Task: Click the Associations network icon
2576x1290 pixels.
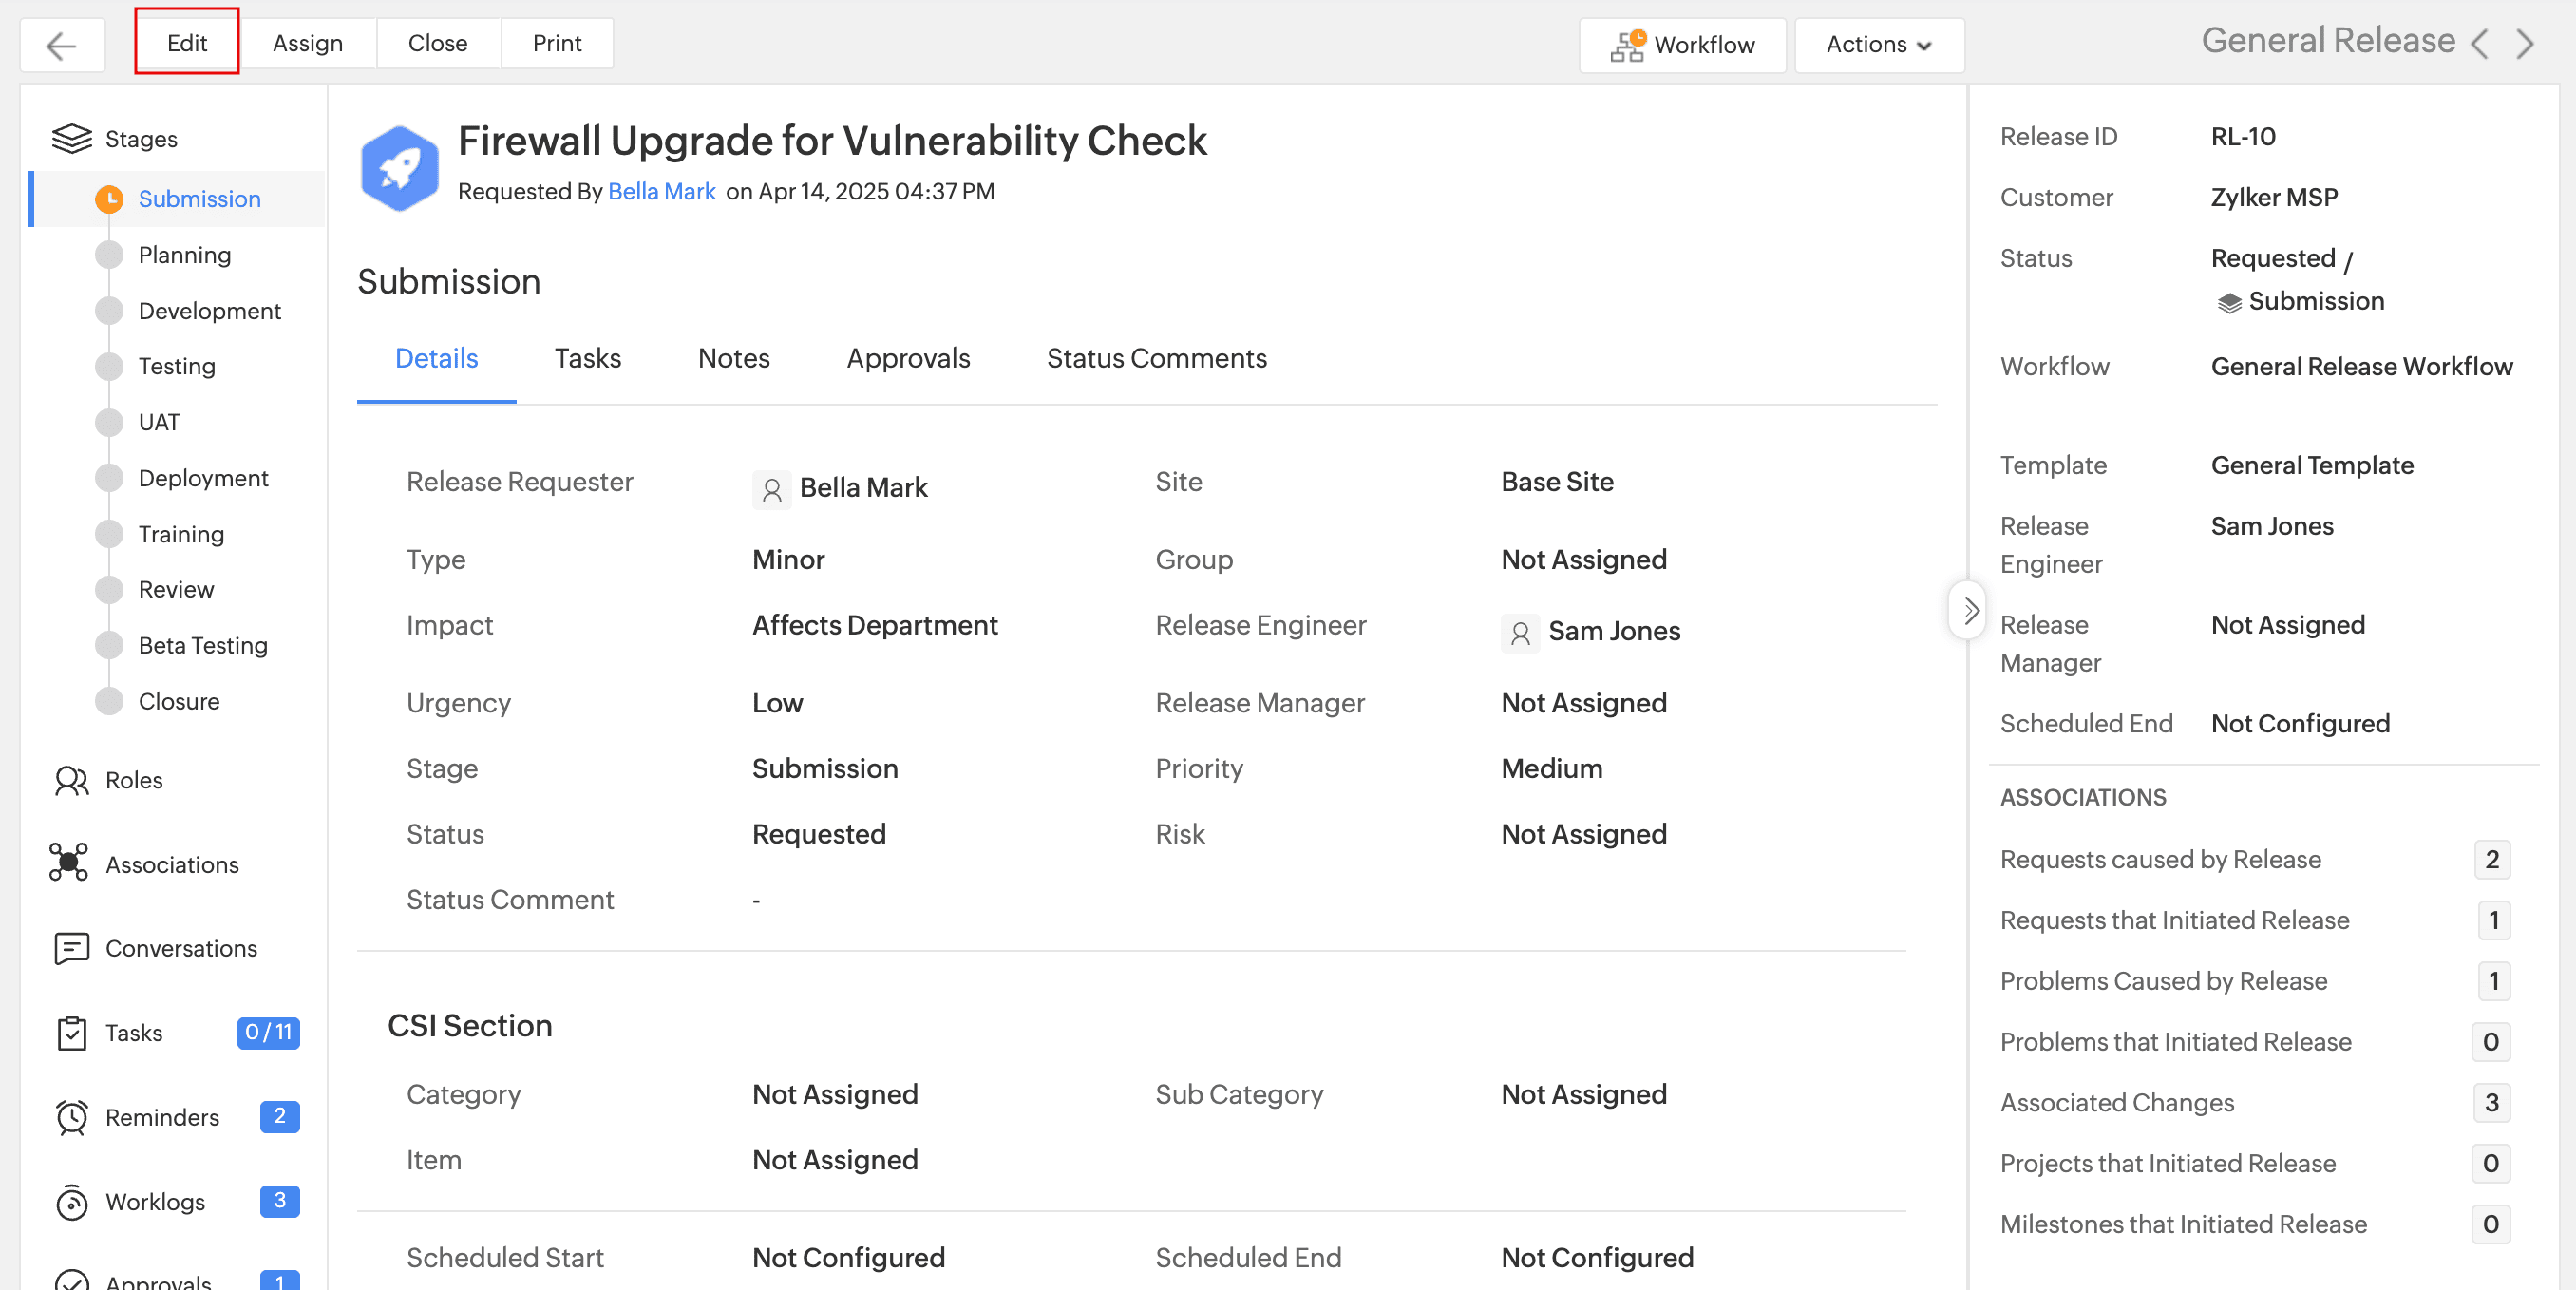Action: tap(69, 864)
